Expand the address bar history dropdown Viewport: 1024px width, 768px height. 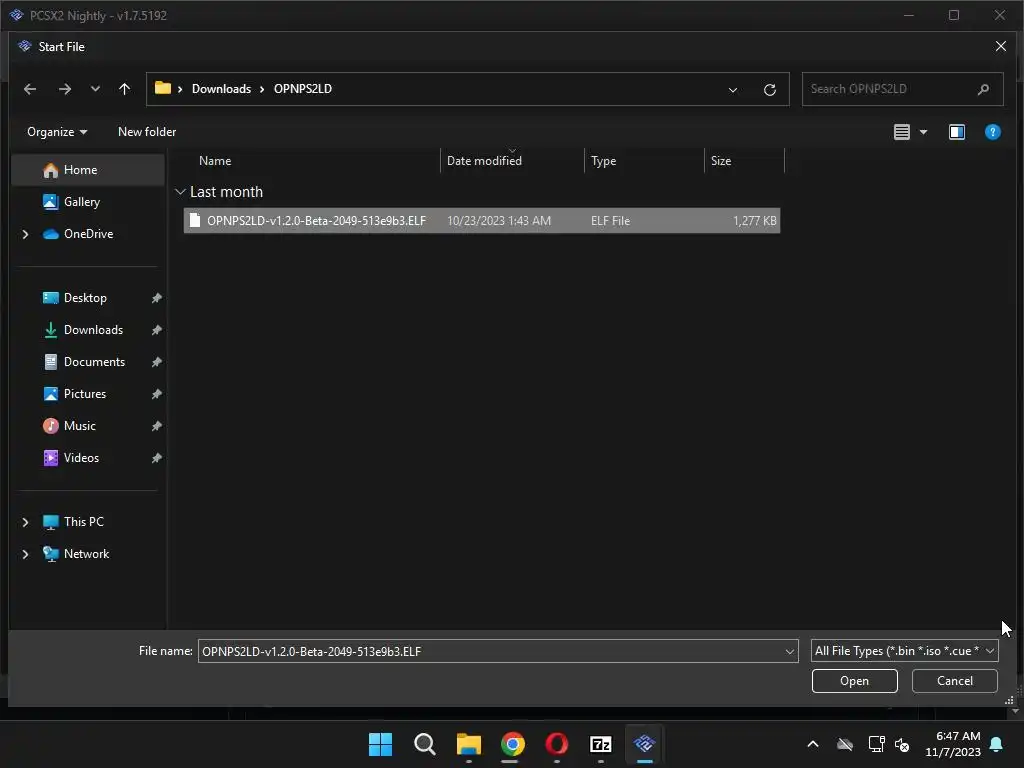point(733,89)
